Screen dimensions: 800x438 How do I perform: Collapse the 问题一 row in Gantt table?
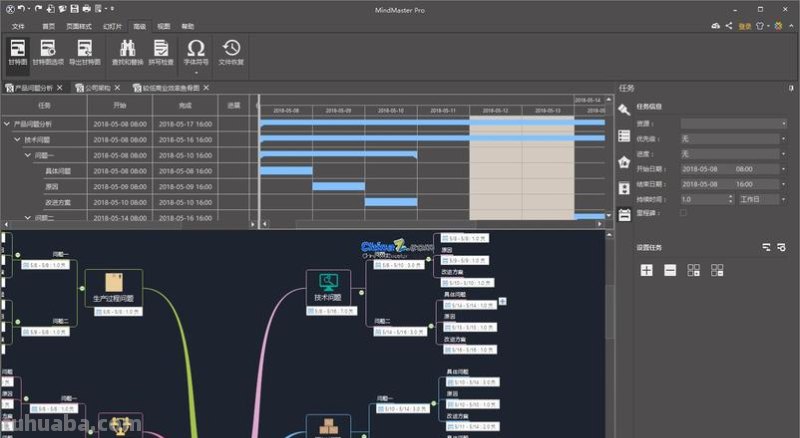28,155
